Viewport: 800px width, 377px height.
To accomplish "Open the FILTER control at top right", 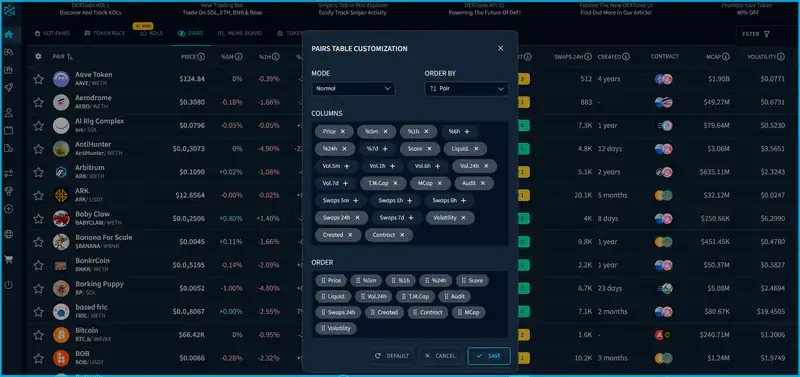I will (757, 34).
